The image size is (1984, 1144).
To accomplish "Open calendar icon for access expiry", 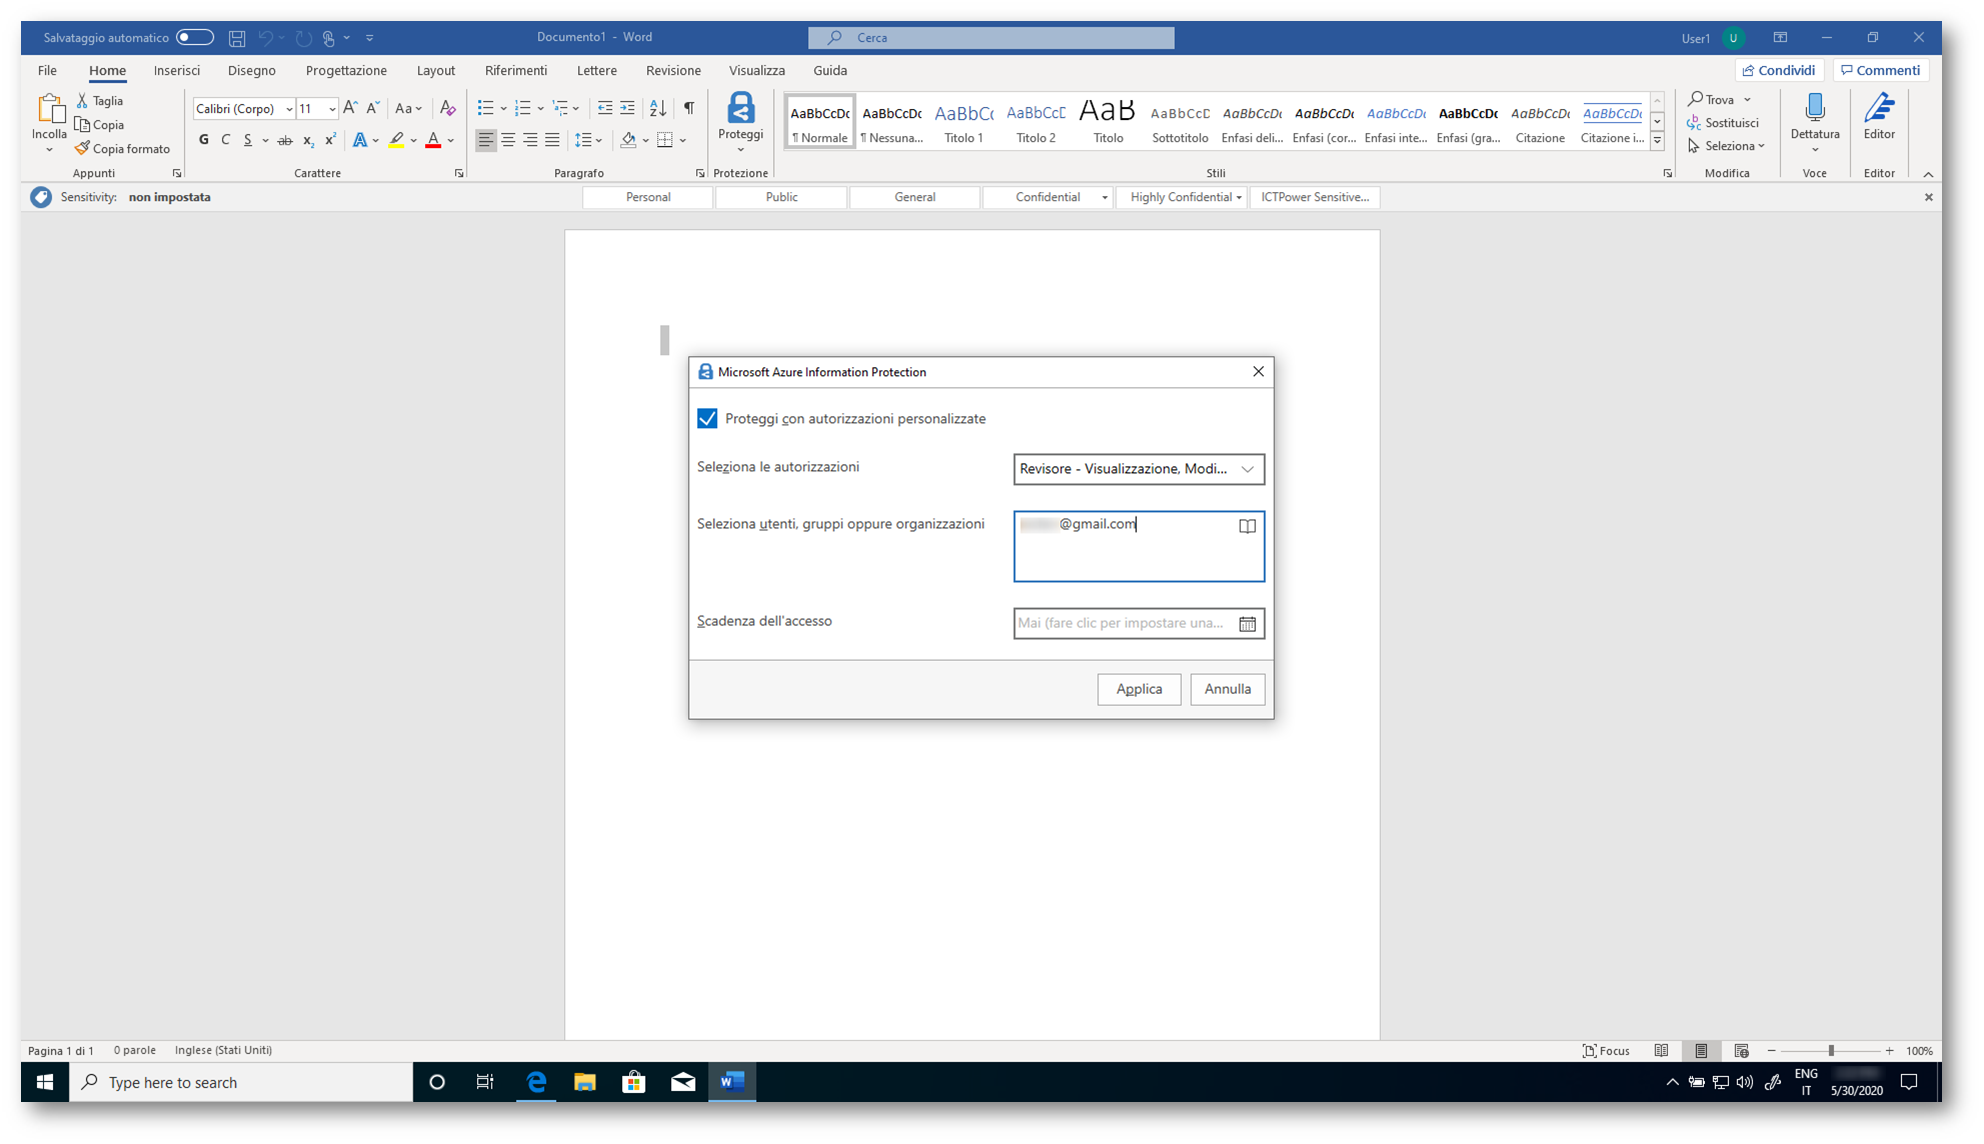I will [1247, 624].
